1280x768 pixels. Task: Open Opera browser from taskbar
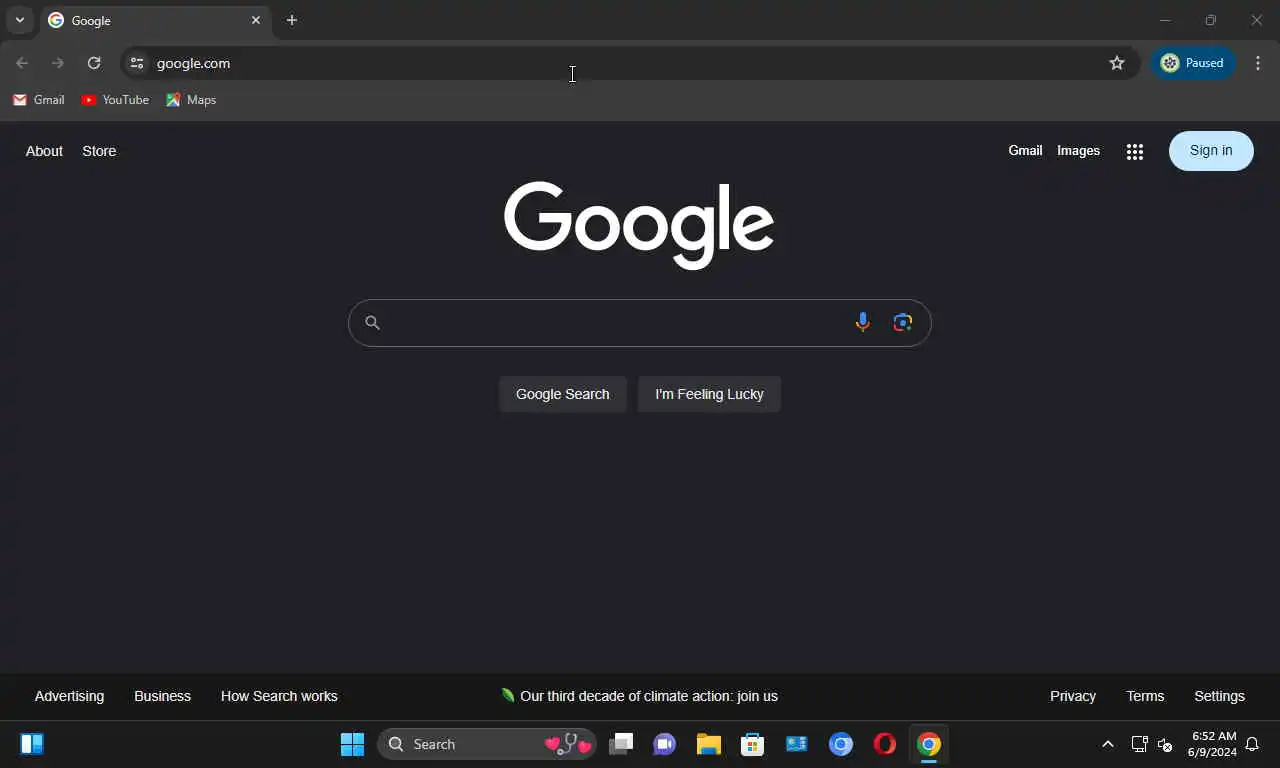click(x=885, y=744)
